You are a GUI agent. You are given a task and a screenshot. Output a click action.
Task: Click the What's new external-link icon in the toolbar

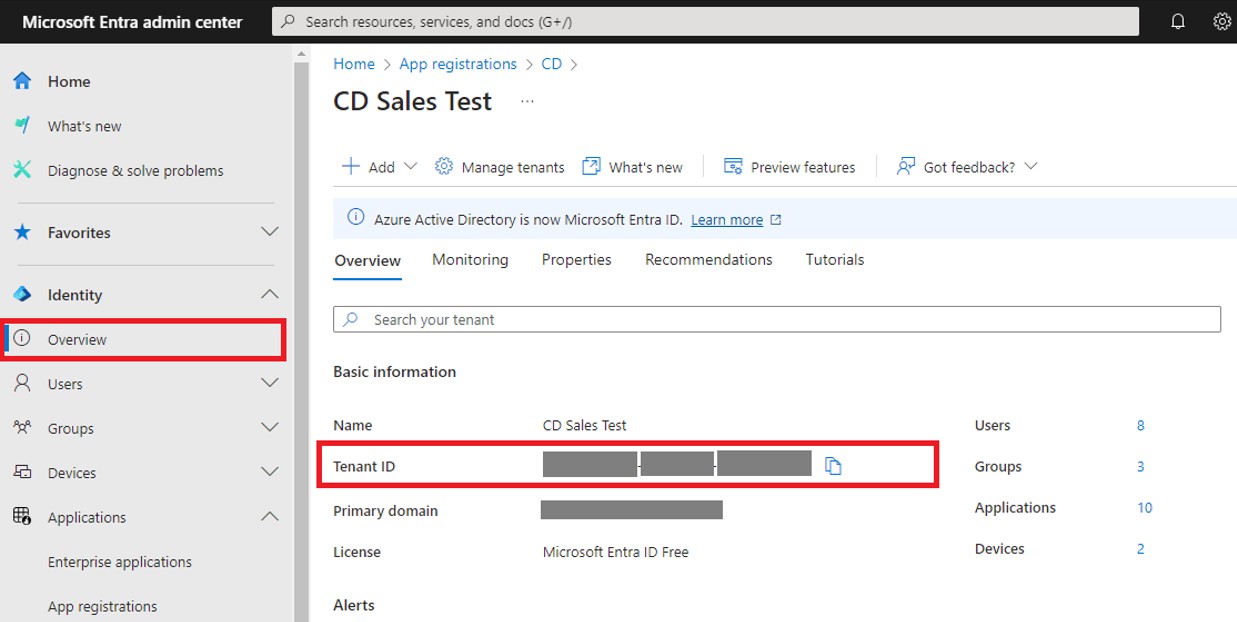[592, 166]
